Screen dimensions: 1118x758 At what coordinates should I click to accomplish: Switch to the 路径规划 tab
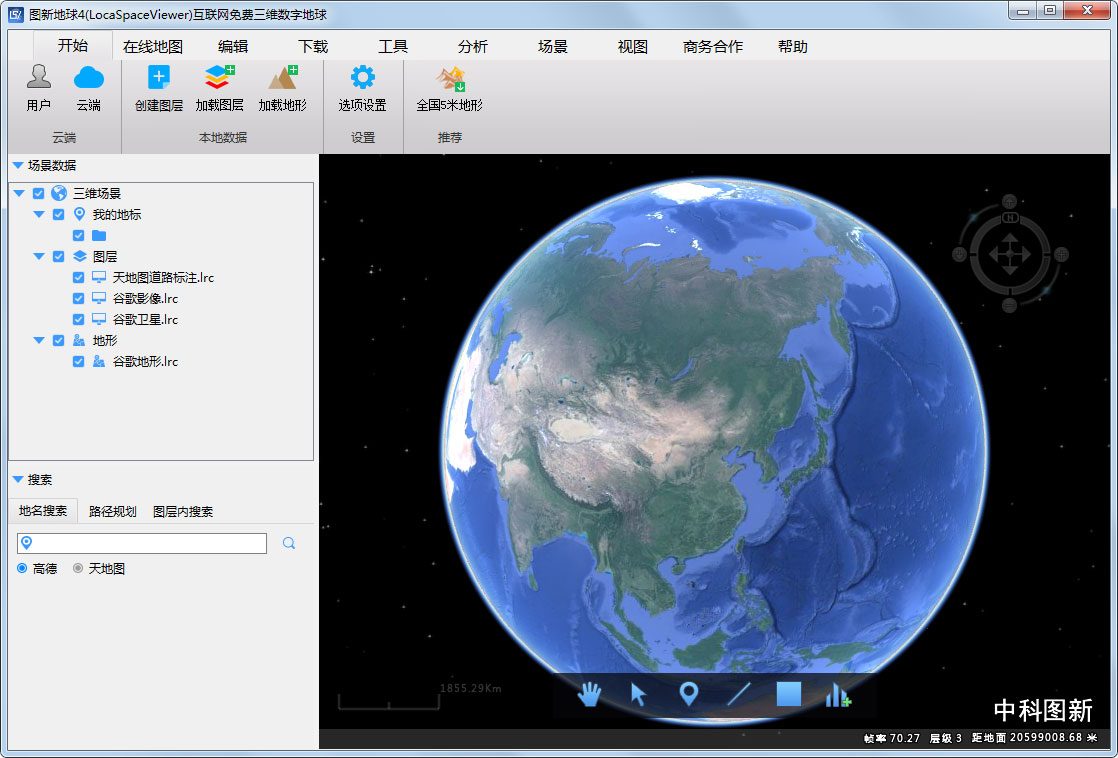click(112, 511)
